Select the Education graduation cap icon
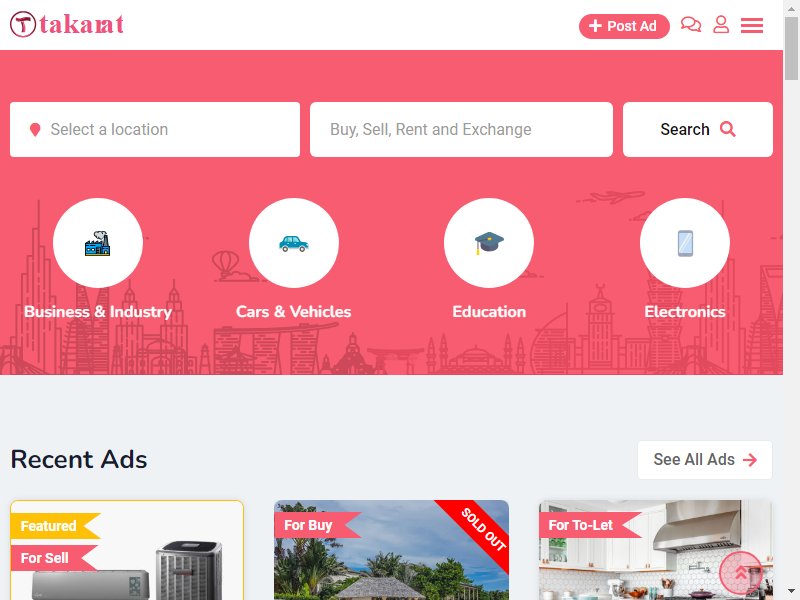The height and width of the screenshot is (600, 800). (489, 243)
